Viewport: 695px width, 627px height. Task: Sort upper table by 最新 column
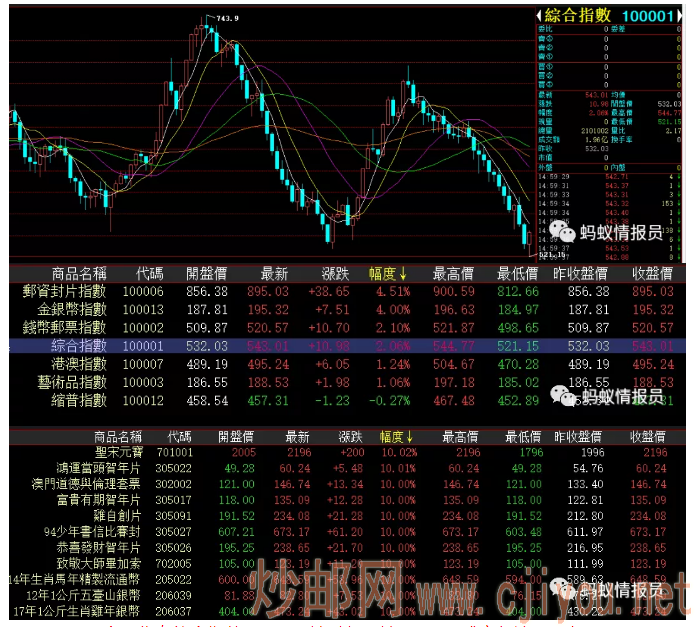[275, 273]
